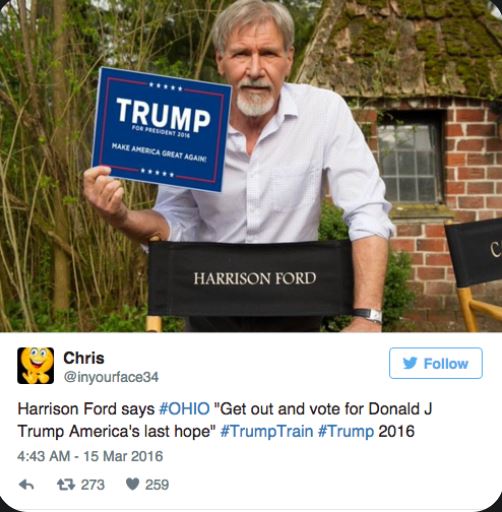Image resolution: width=502 pixels, height=512 pixels.
Task: Click the tweet text body
Action: coord(225,420)
